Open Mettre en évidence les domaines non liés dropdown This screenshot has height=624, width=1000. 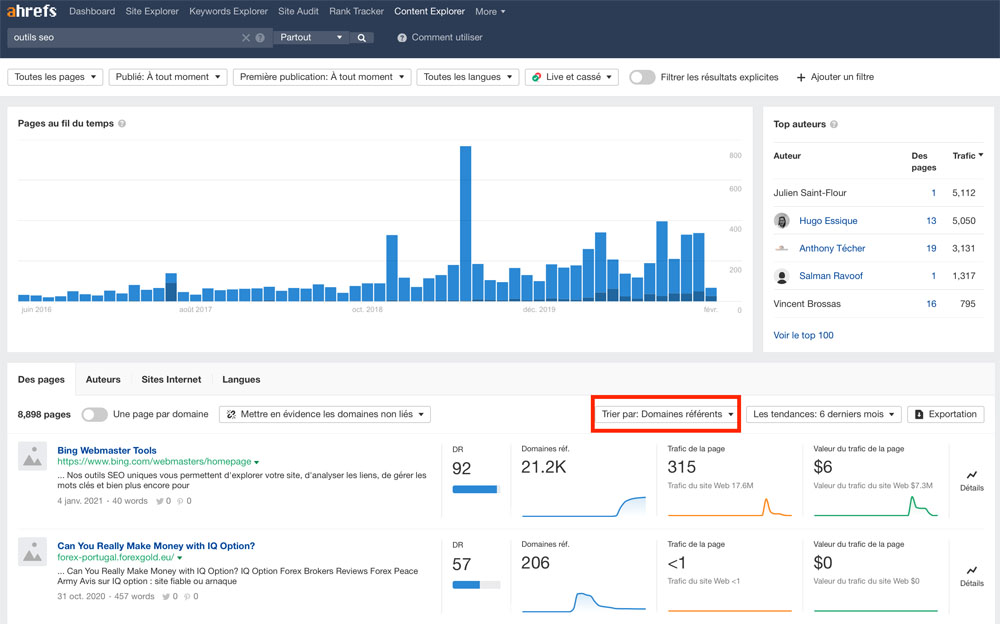click(x=325, y=414)
